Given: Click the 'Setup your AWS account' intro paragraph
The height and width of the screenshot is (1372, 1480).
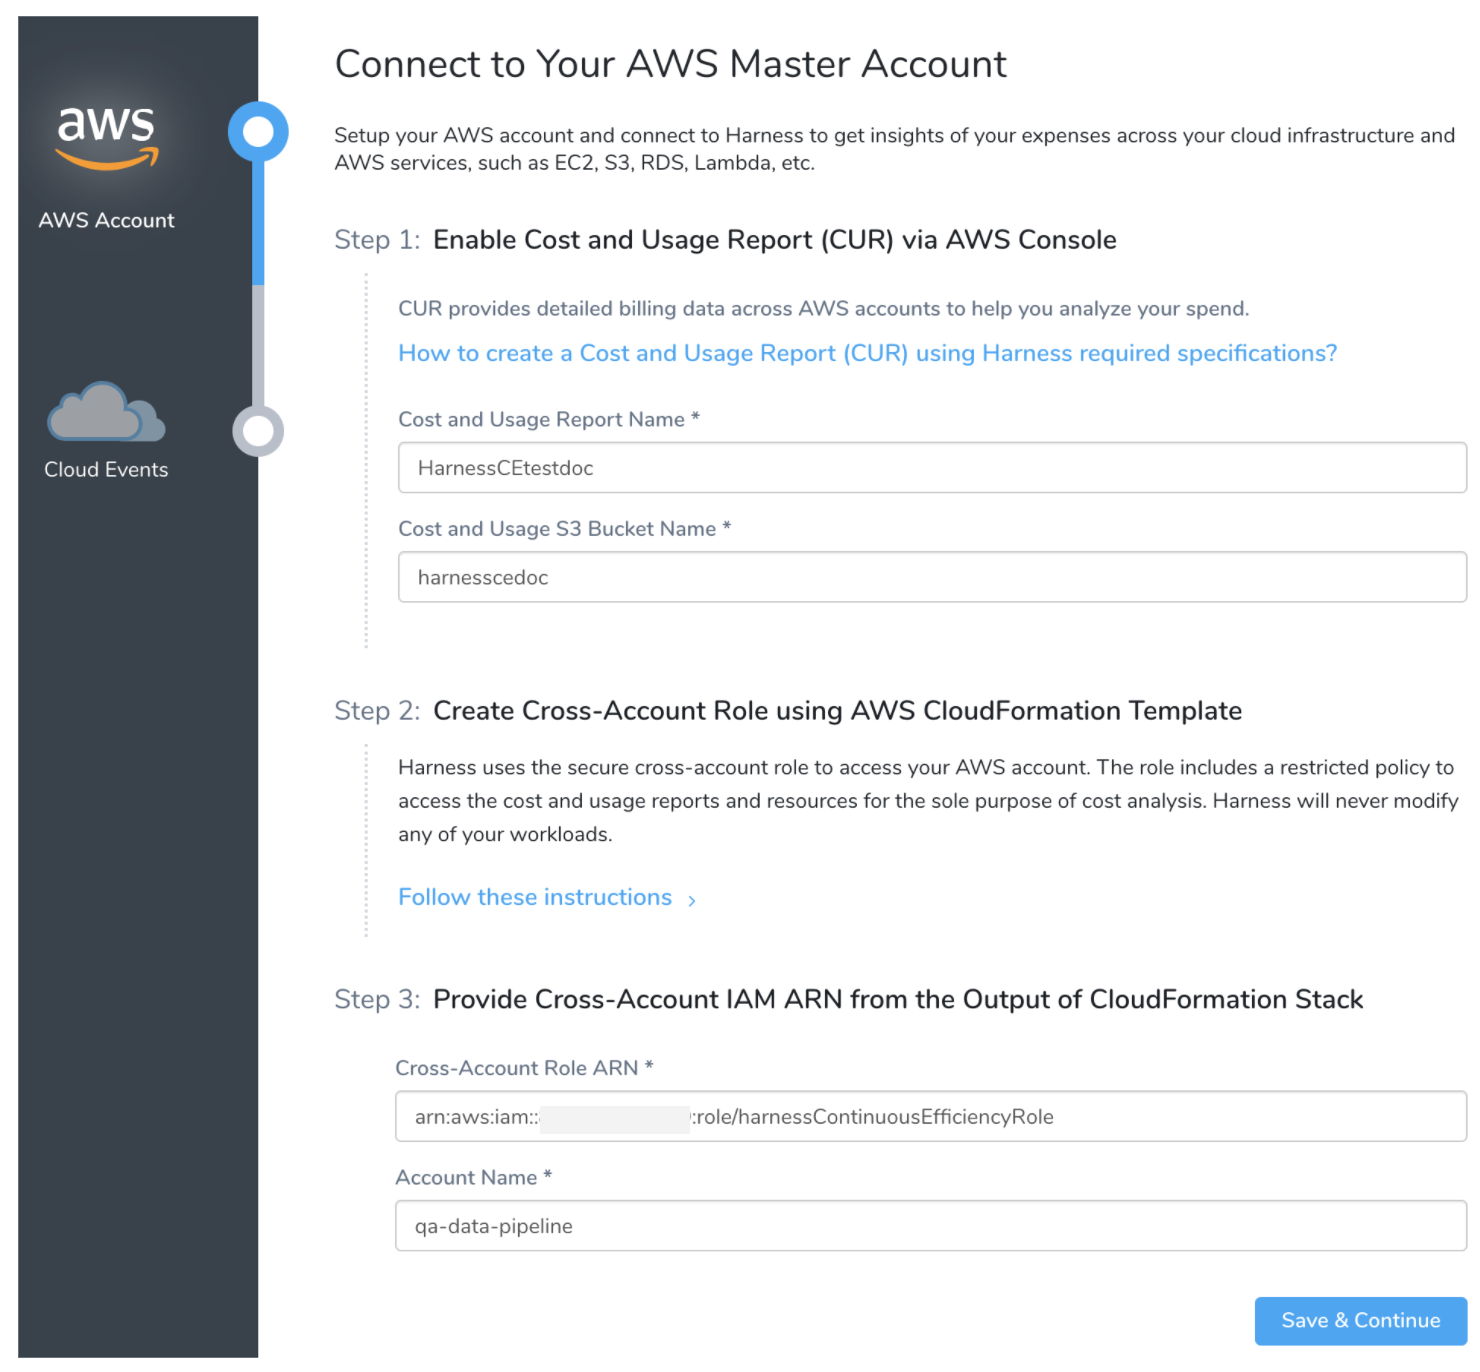Looking at the screenshot, I should [x=894, y=149].
